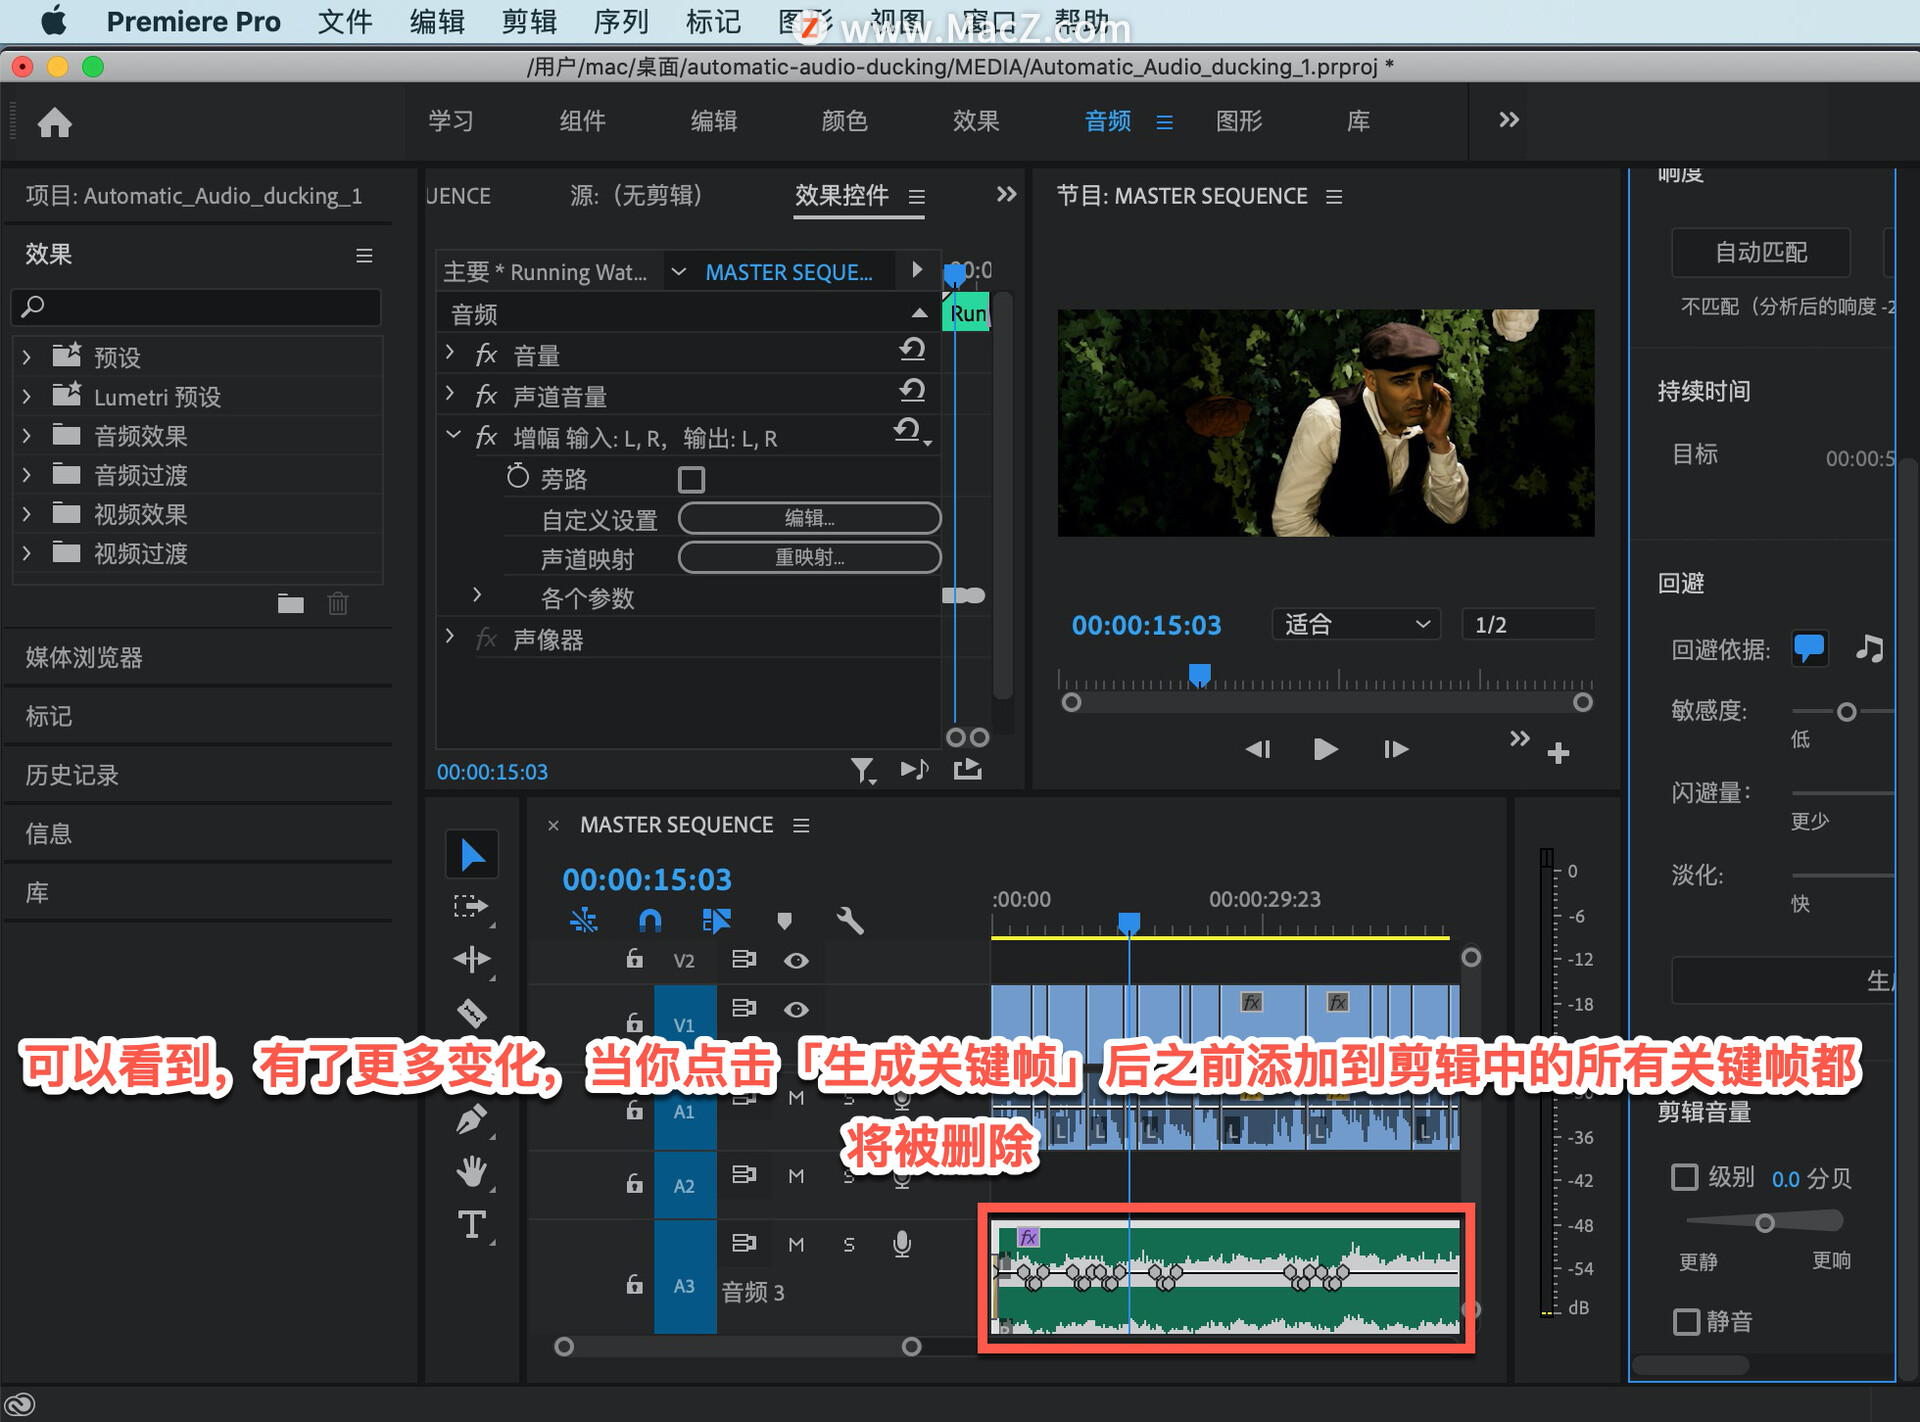Click the Add Marker icon in the timeline

784,920
